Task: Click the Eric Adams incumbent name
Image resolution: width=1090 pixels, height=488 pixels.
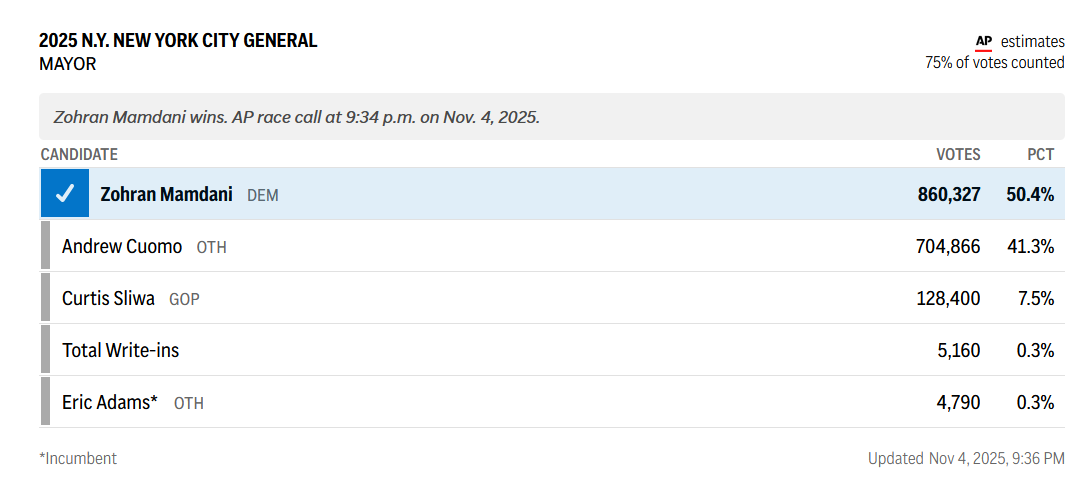Action: [110, 402]
